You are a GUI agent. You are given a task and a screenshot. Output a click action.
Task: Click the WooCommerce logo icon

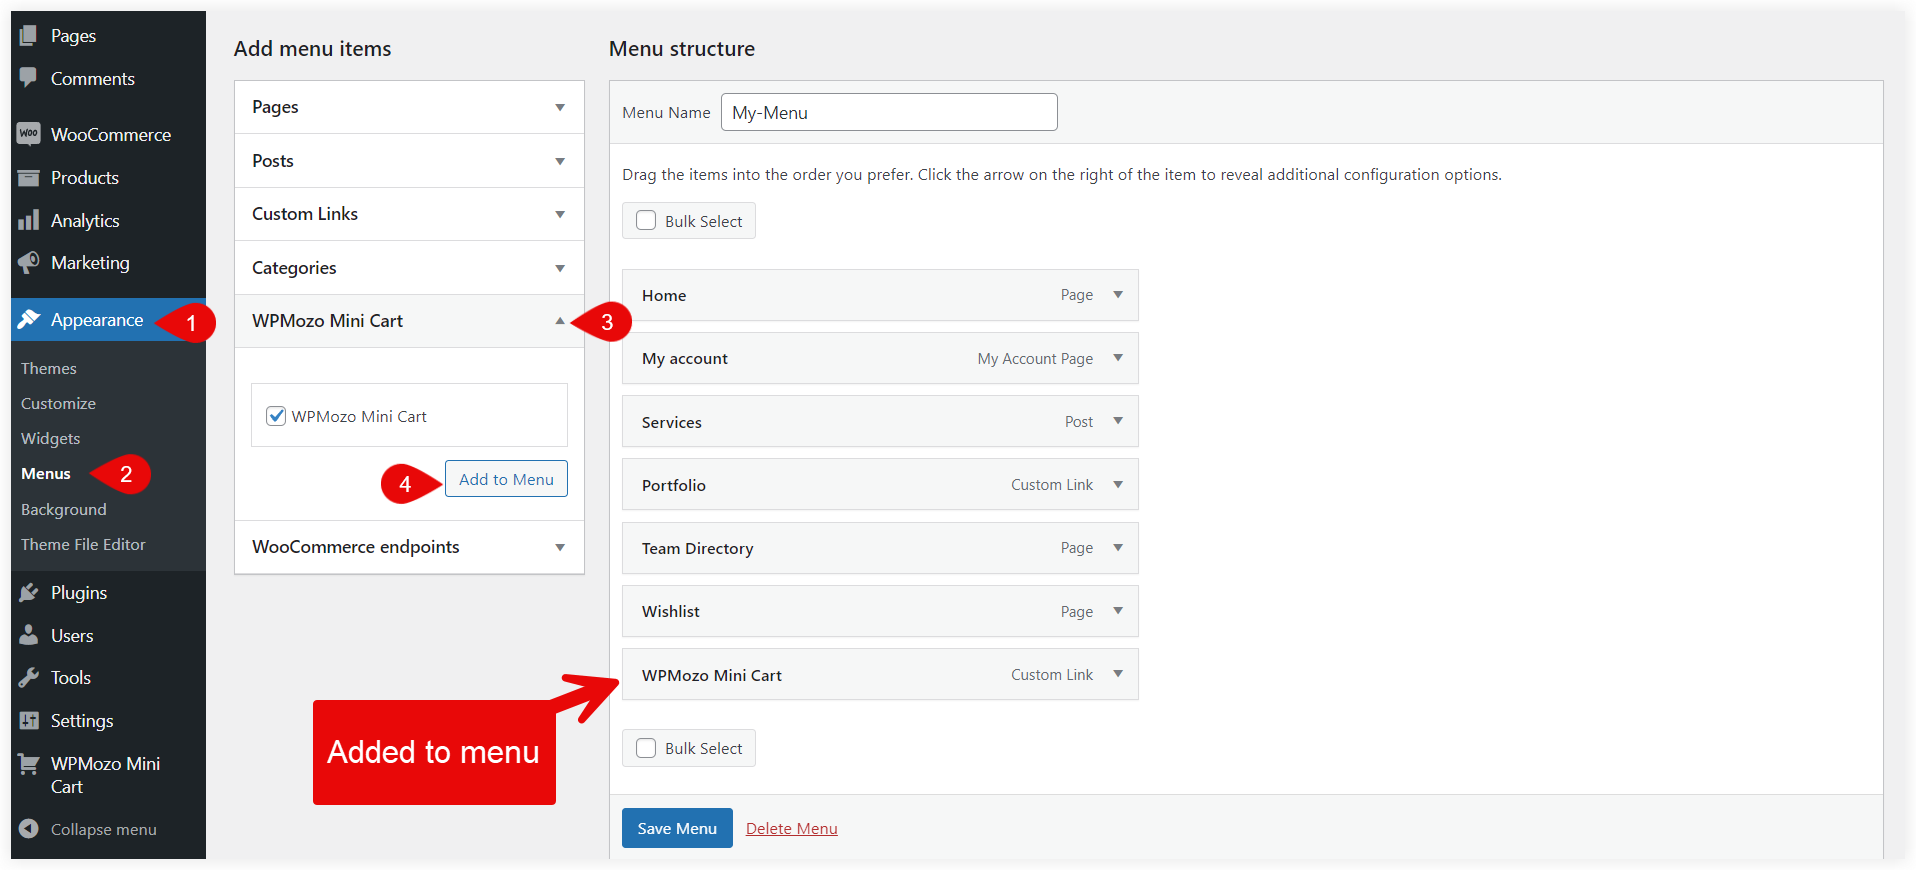pyautogui.click(x=28, y=134)
